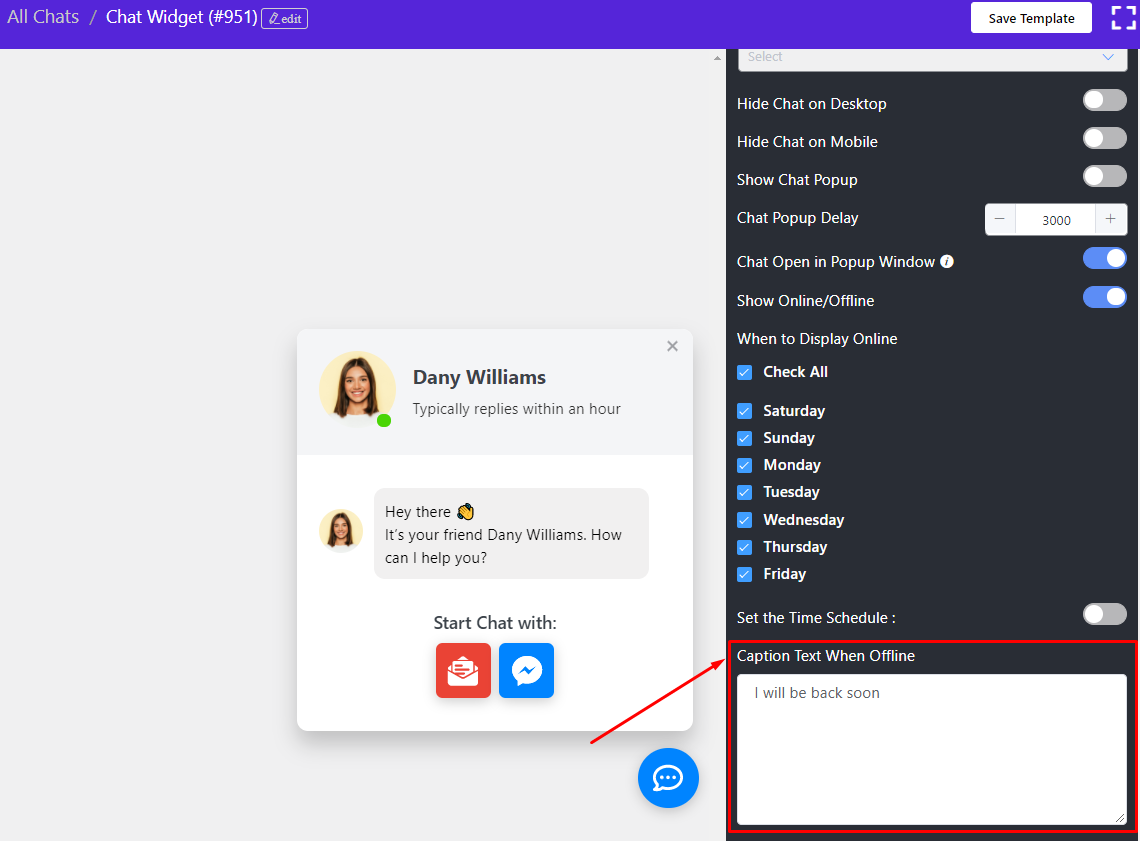Image resolution: width=1140 pixels, height=841 pixels.
Task: Decrease Chat Popup Delay with minus button
Action: point(1000,220)
